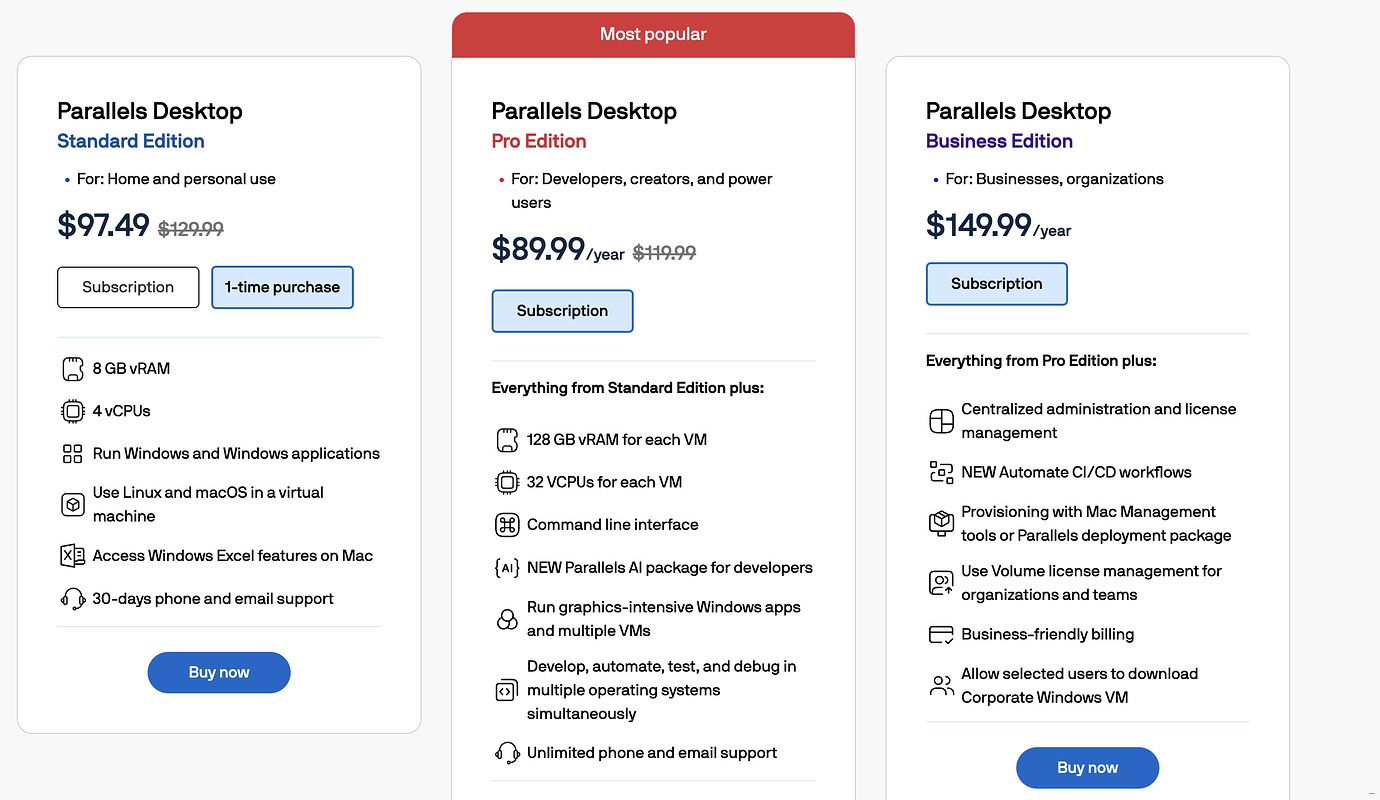The height and width of the screenshot is (800, 1380).
Task: Click the Volume license management icon
Action: [941, 583]
